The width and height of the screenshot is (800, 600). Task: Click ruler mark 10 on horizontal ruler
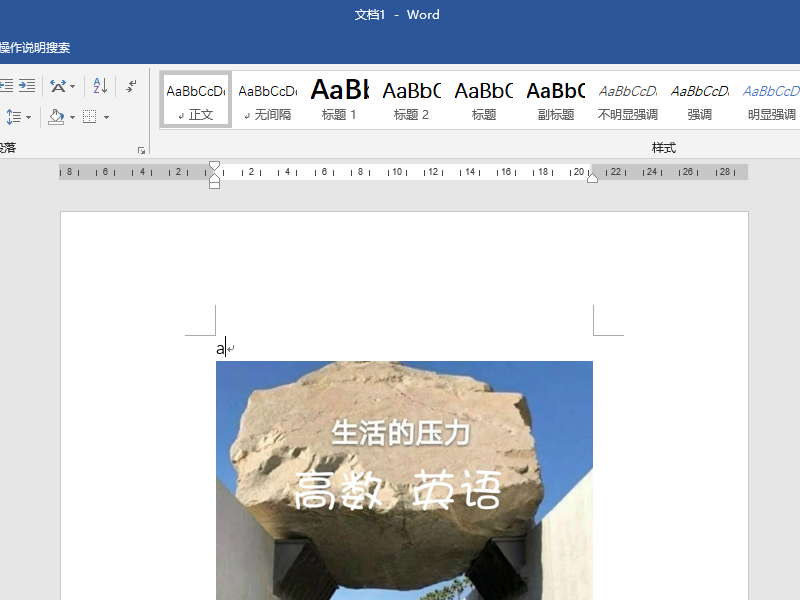(x=397, y=172)
